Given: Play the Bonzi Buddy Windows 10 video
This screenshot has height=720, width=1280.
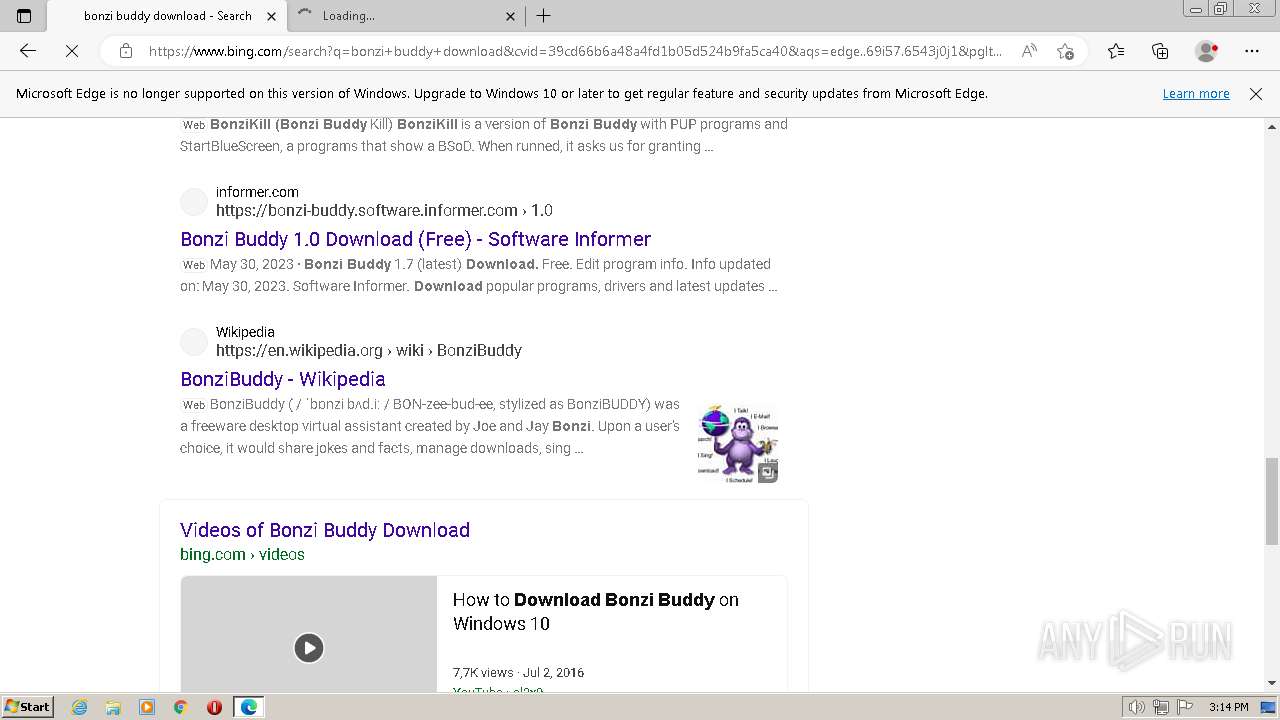Looking at the screenshot, I should pyautogui.click(x=308, y=648).
